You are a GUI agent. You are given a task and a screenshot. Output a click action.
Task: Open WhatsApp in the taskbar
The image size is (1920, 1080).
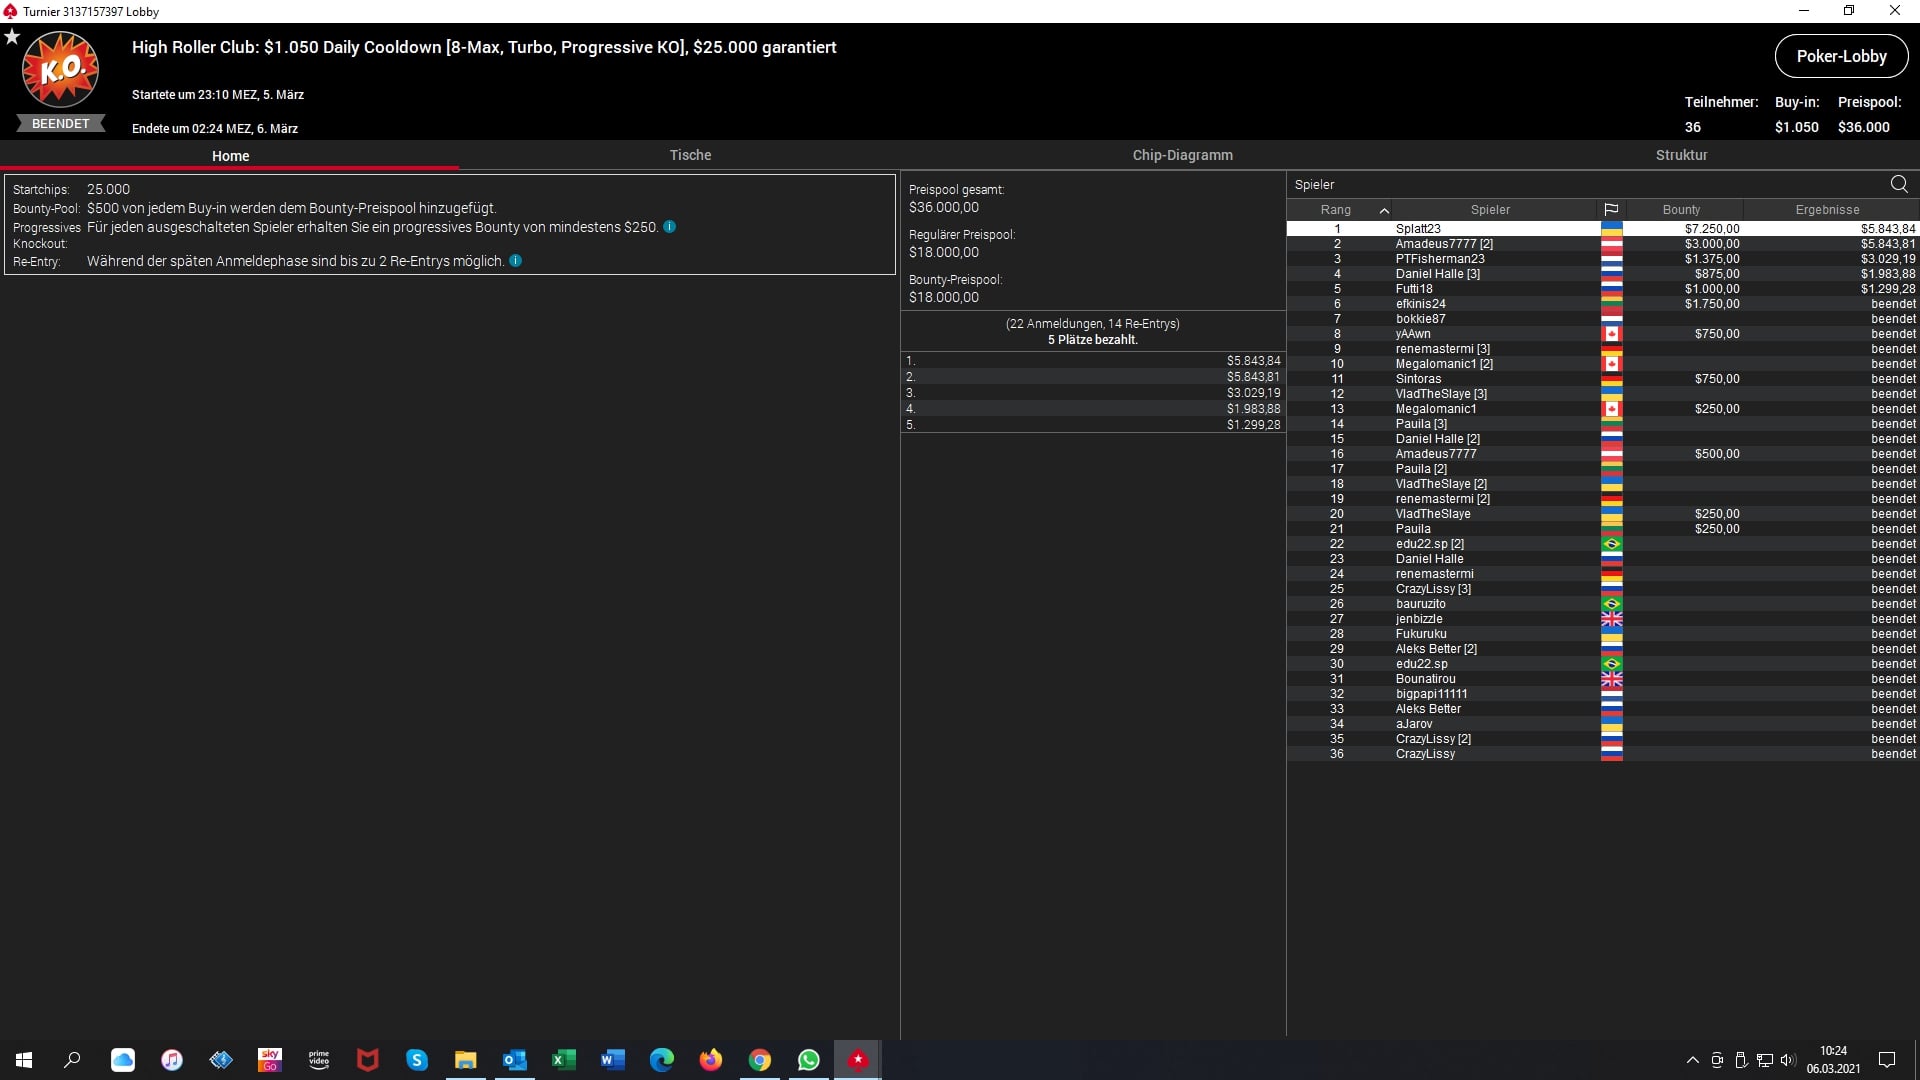click(809, 1060)
